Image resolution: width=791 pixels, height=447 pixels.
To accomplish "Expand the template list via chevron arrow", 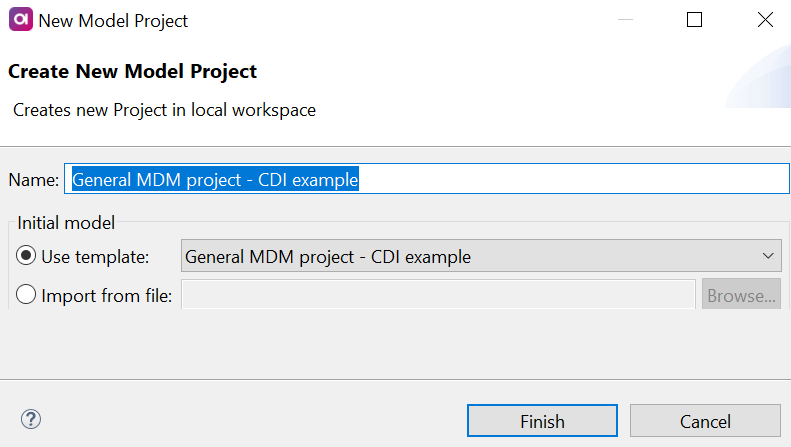I will [x=768, y=256].
